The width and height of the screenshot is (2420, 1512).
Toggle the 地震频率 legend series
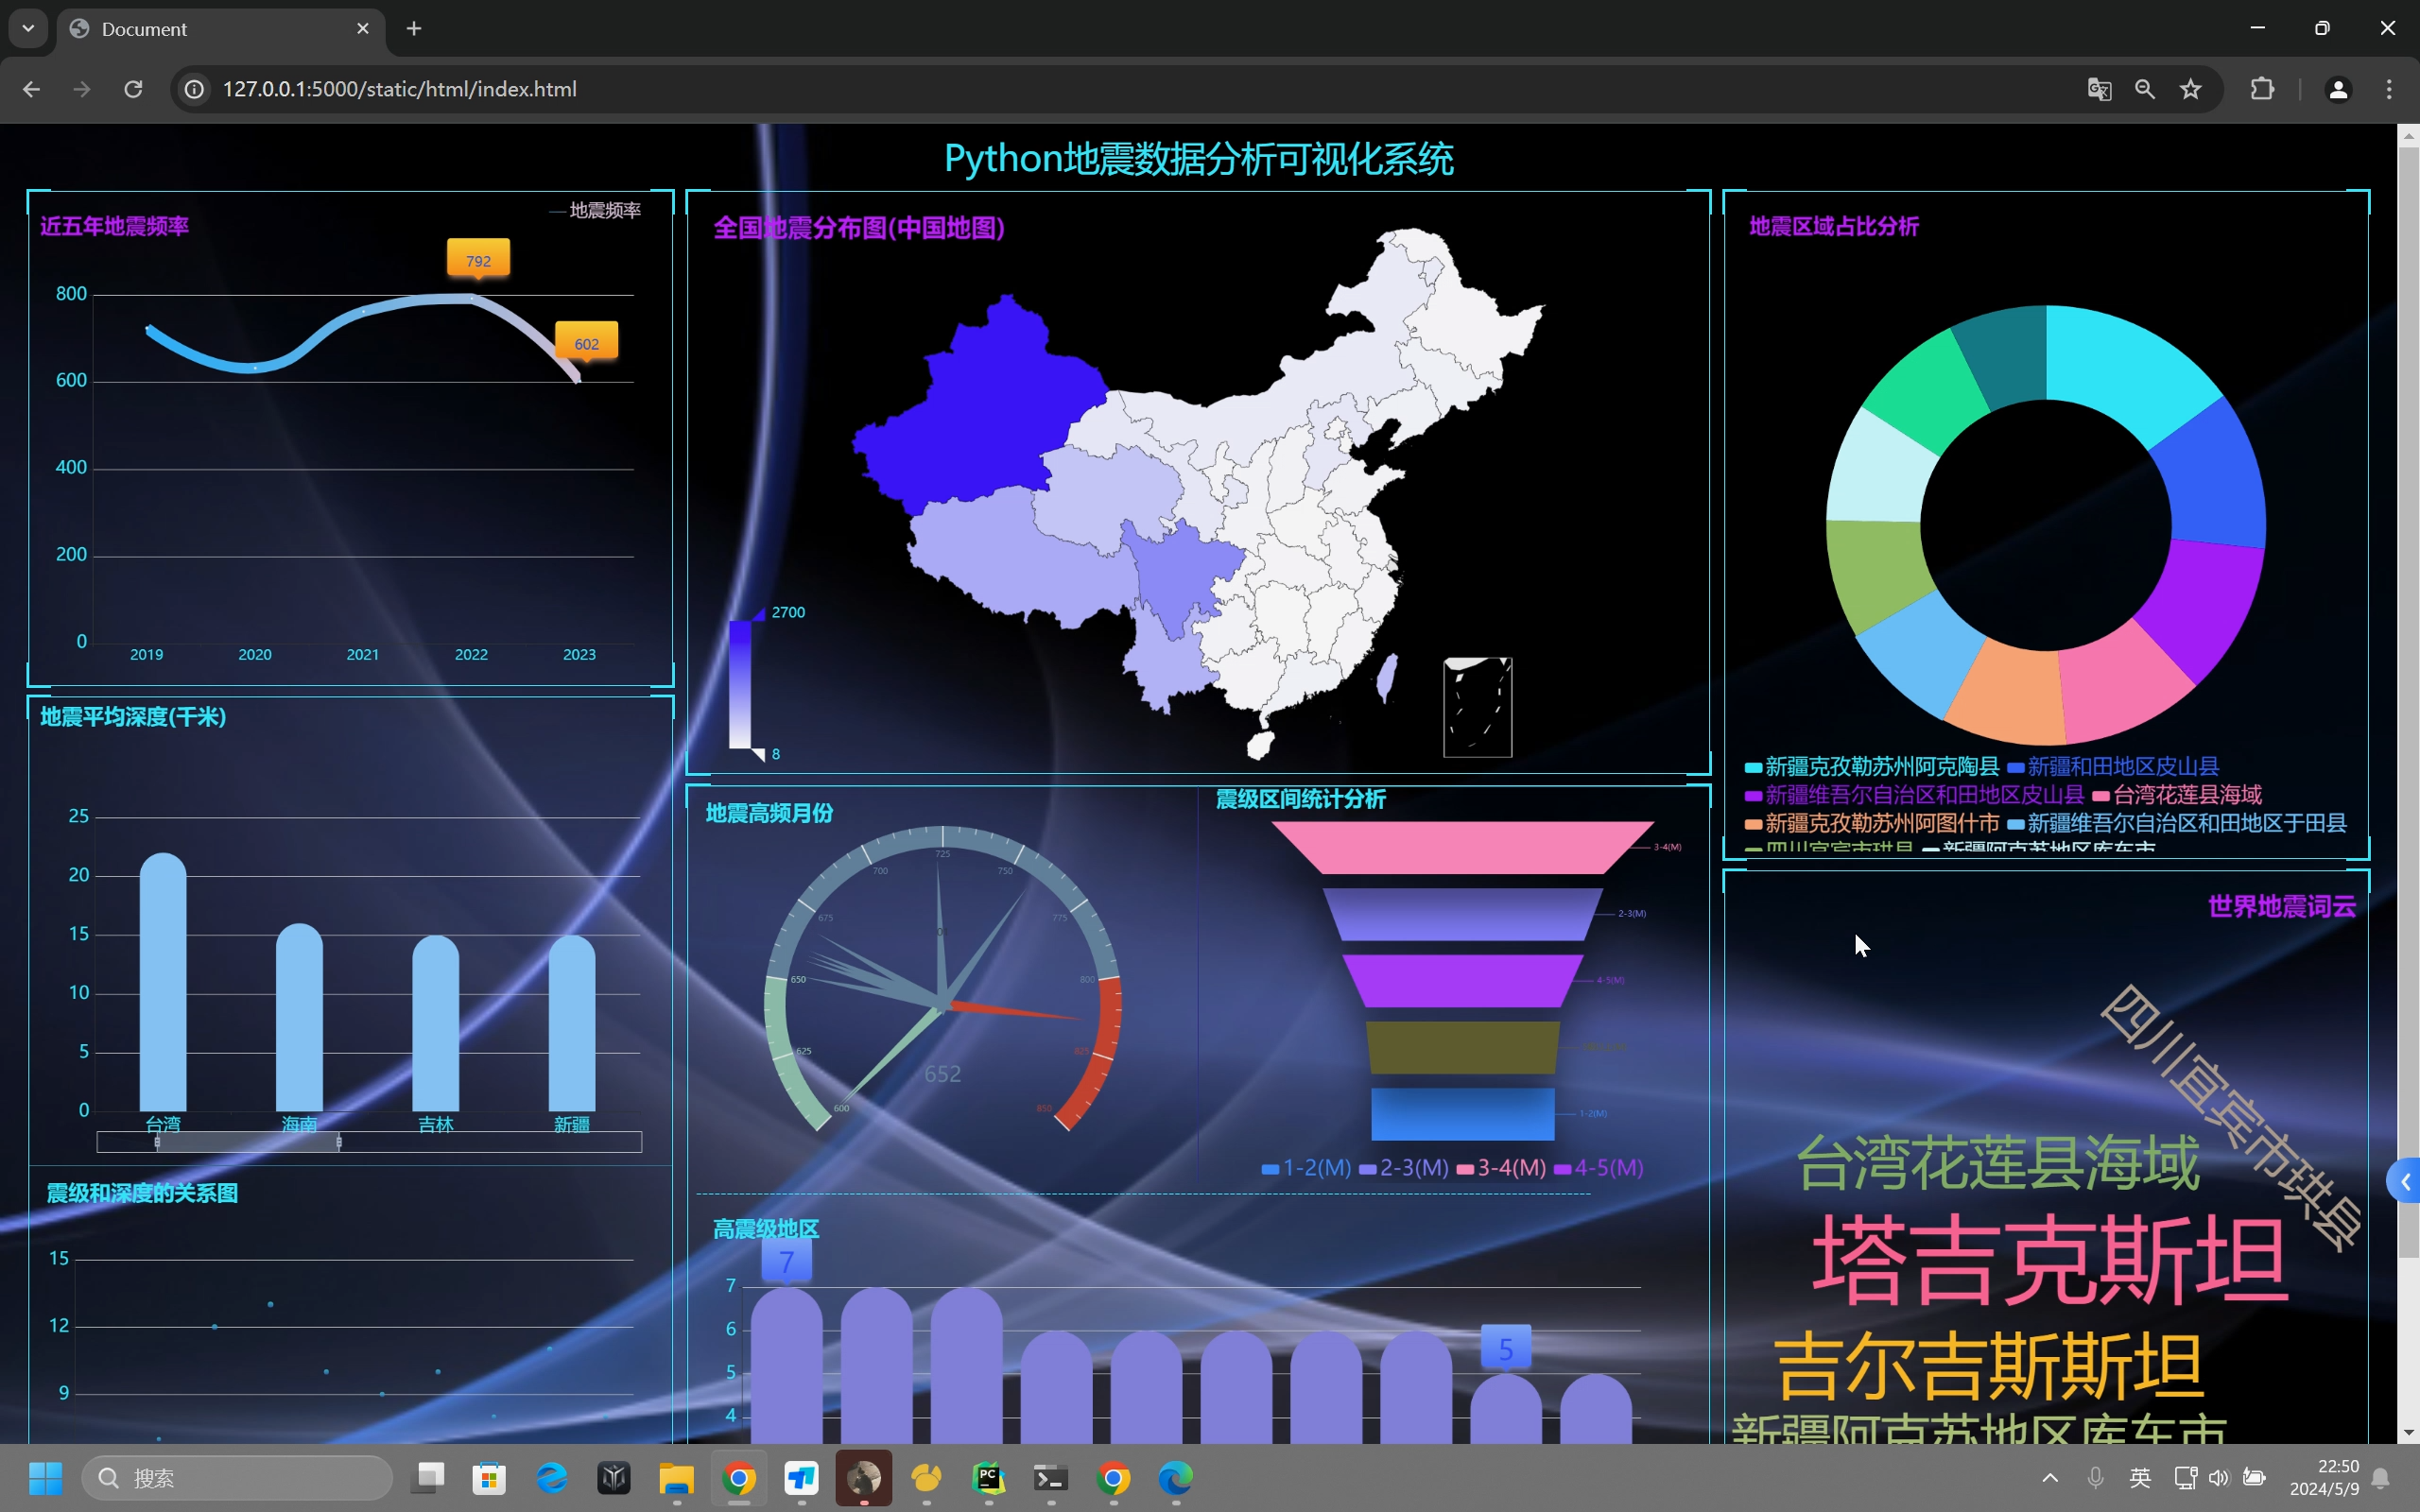coord(596,210)
